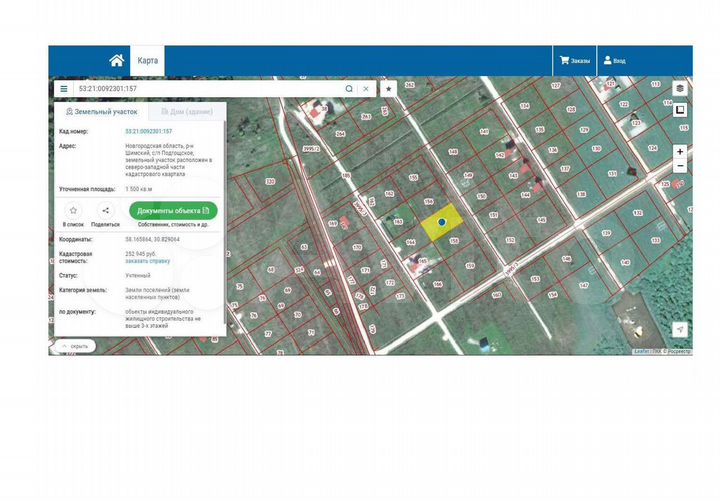Open Документы объекта

coord(173,211)
